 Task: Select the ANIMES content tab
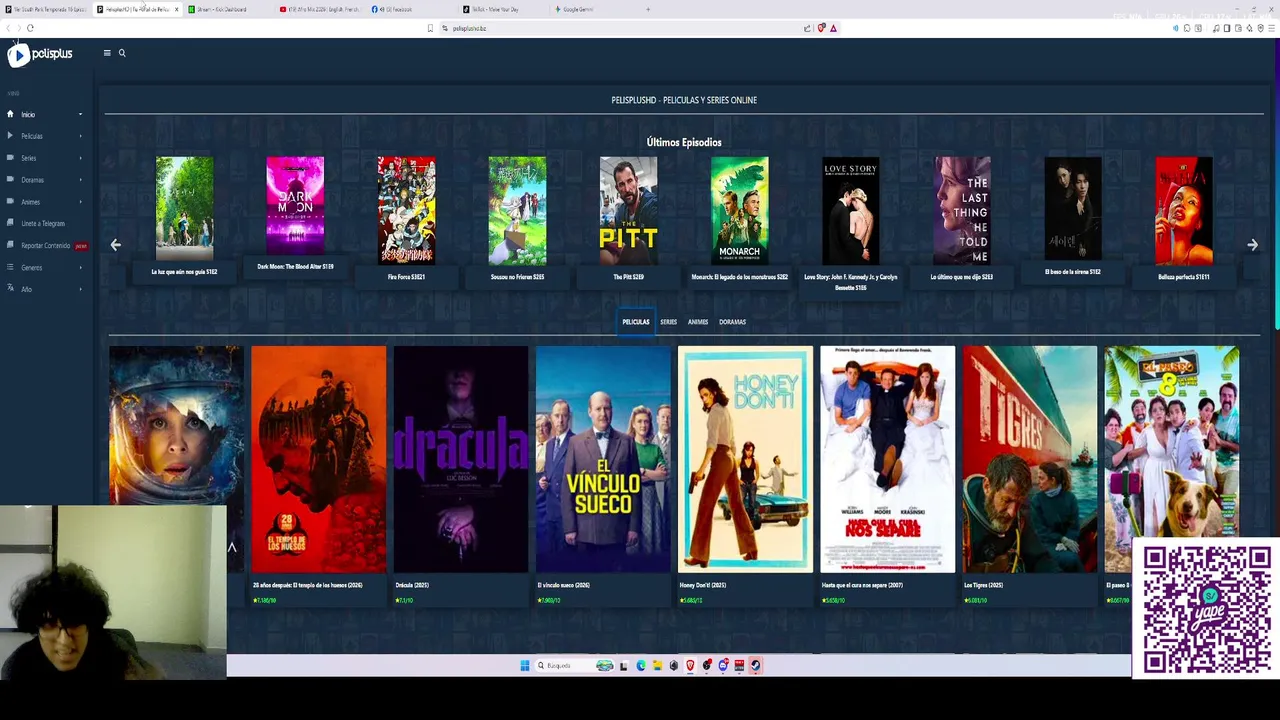[x=698, y=322]
